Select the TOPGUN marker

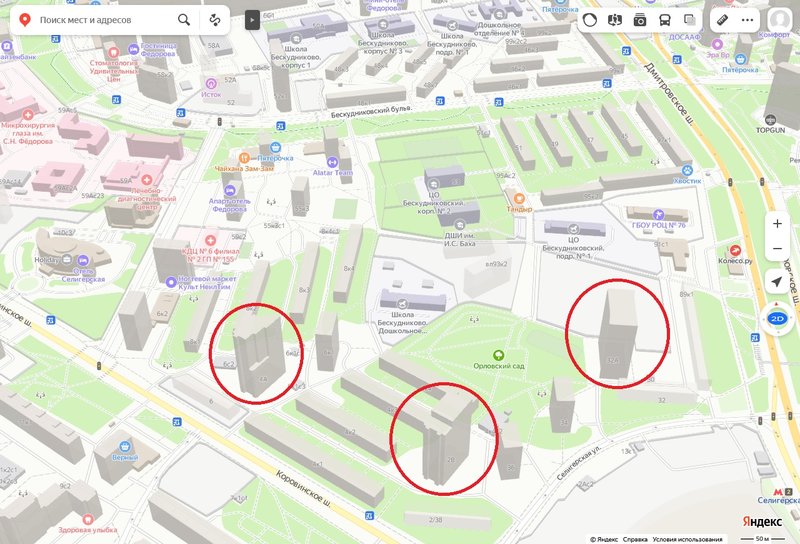pyautogui.click(x=770, y=120)
